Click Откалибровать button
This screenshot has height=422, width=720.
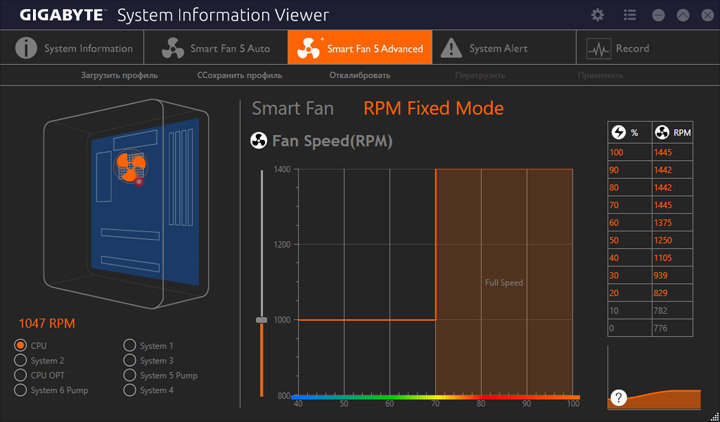coord(360,75)
